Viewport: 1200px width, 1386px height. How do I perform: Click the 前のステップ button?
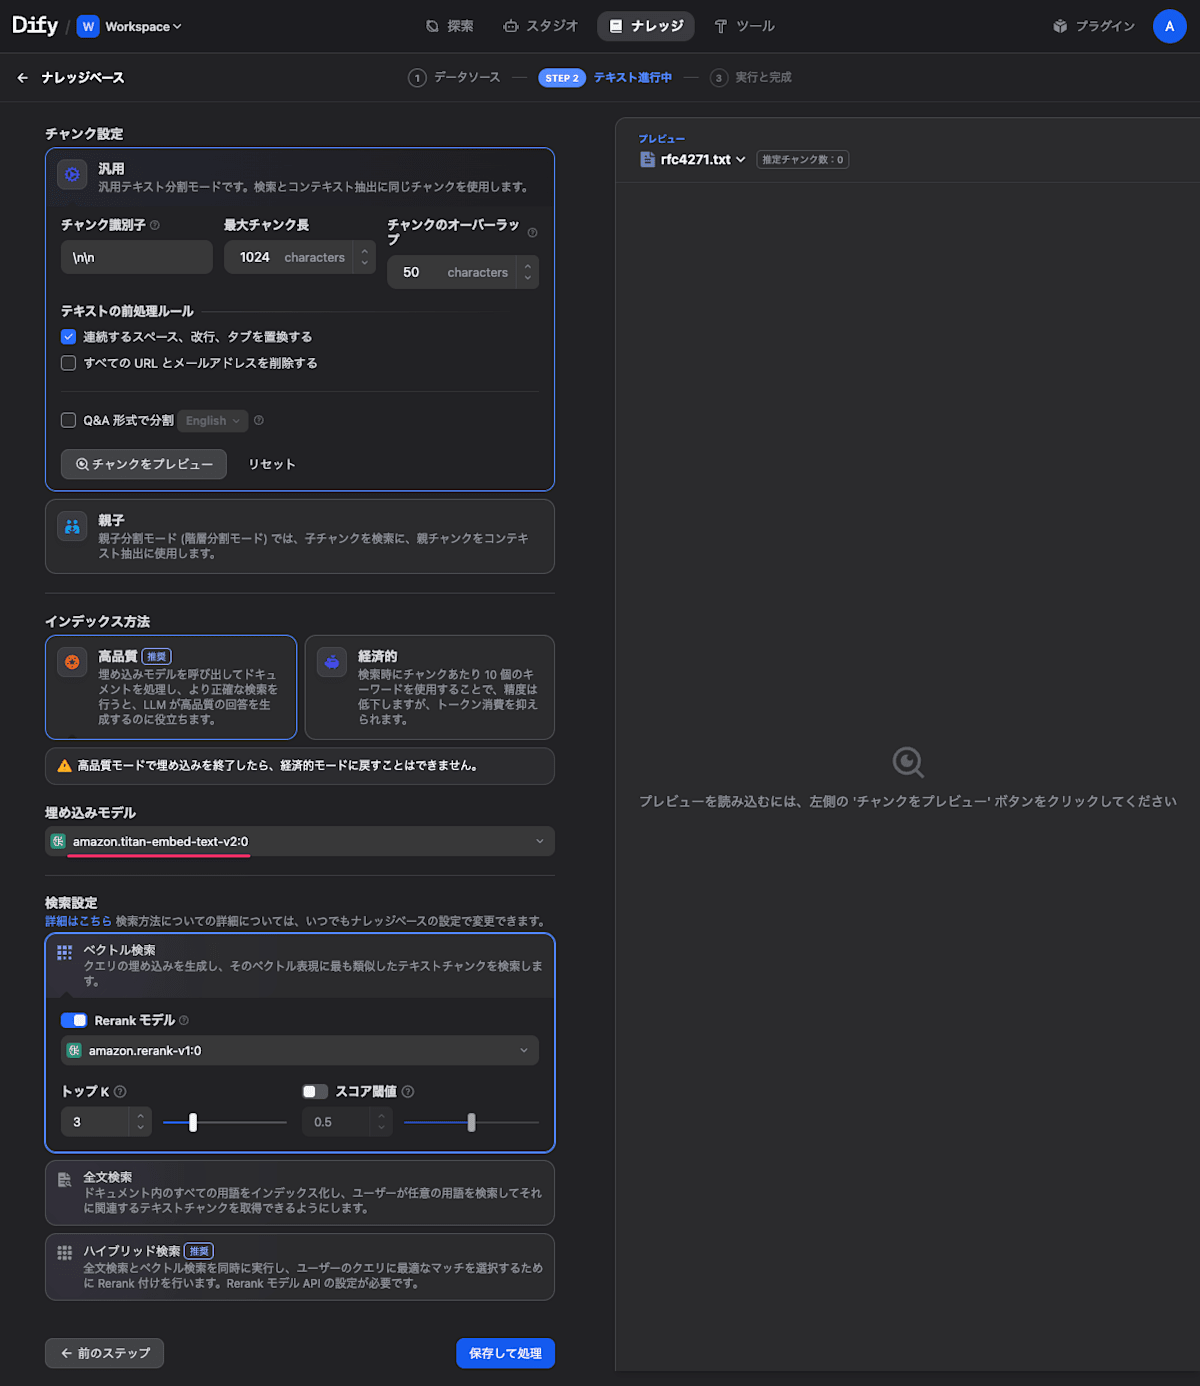tap(104, 1353)
